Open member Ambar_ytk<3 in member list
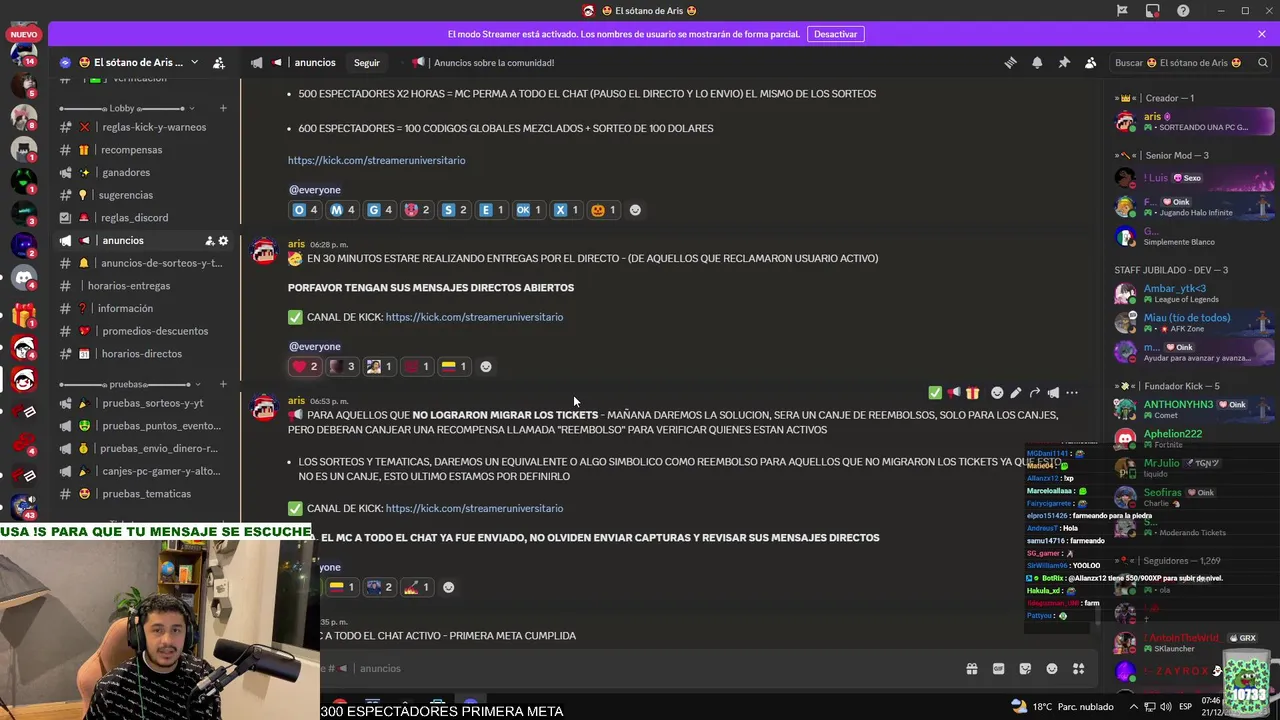Image resolution: width=1280 pixels, height=720 pixels. (1193, 293)
